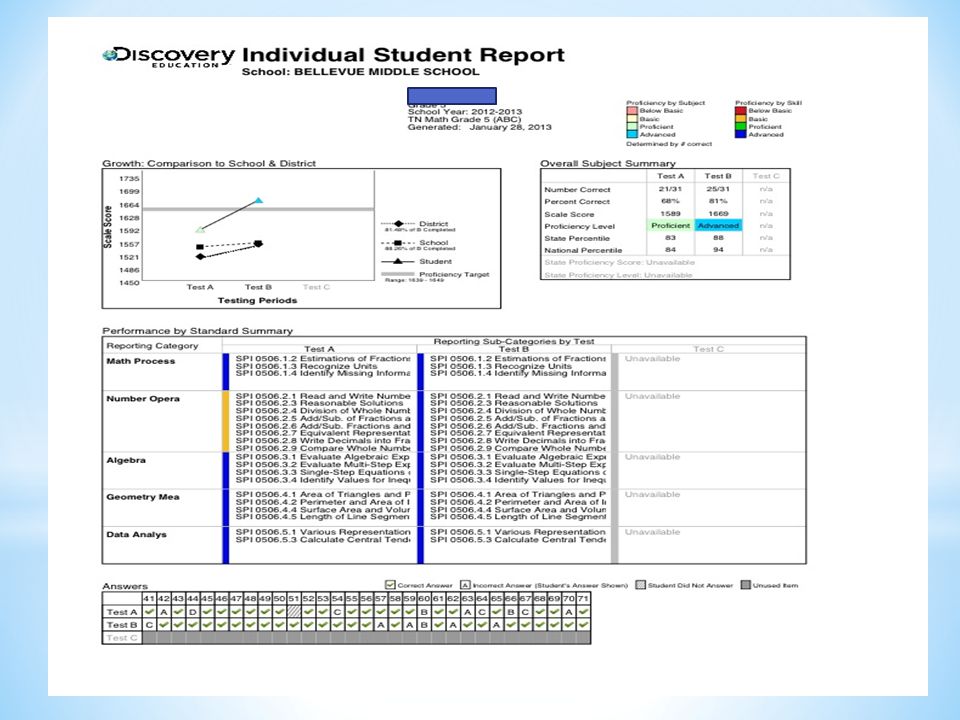Select the School square legend symbol

[399, 242]
